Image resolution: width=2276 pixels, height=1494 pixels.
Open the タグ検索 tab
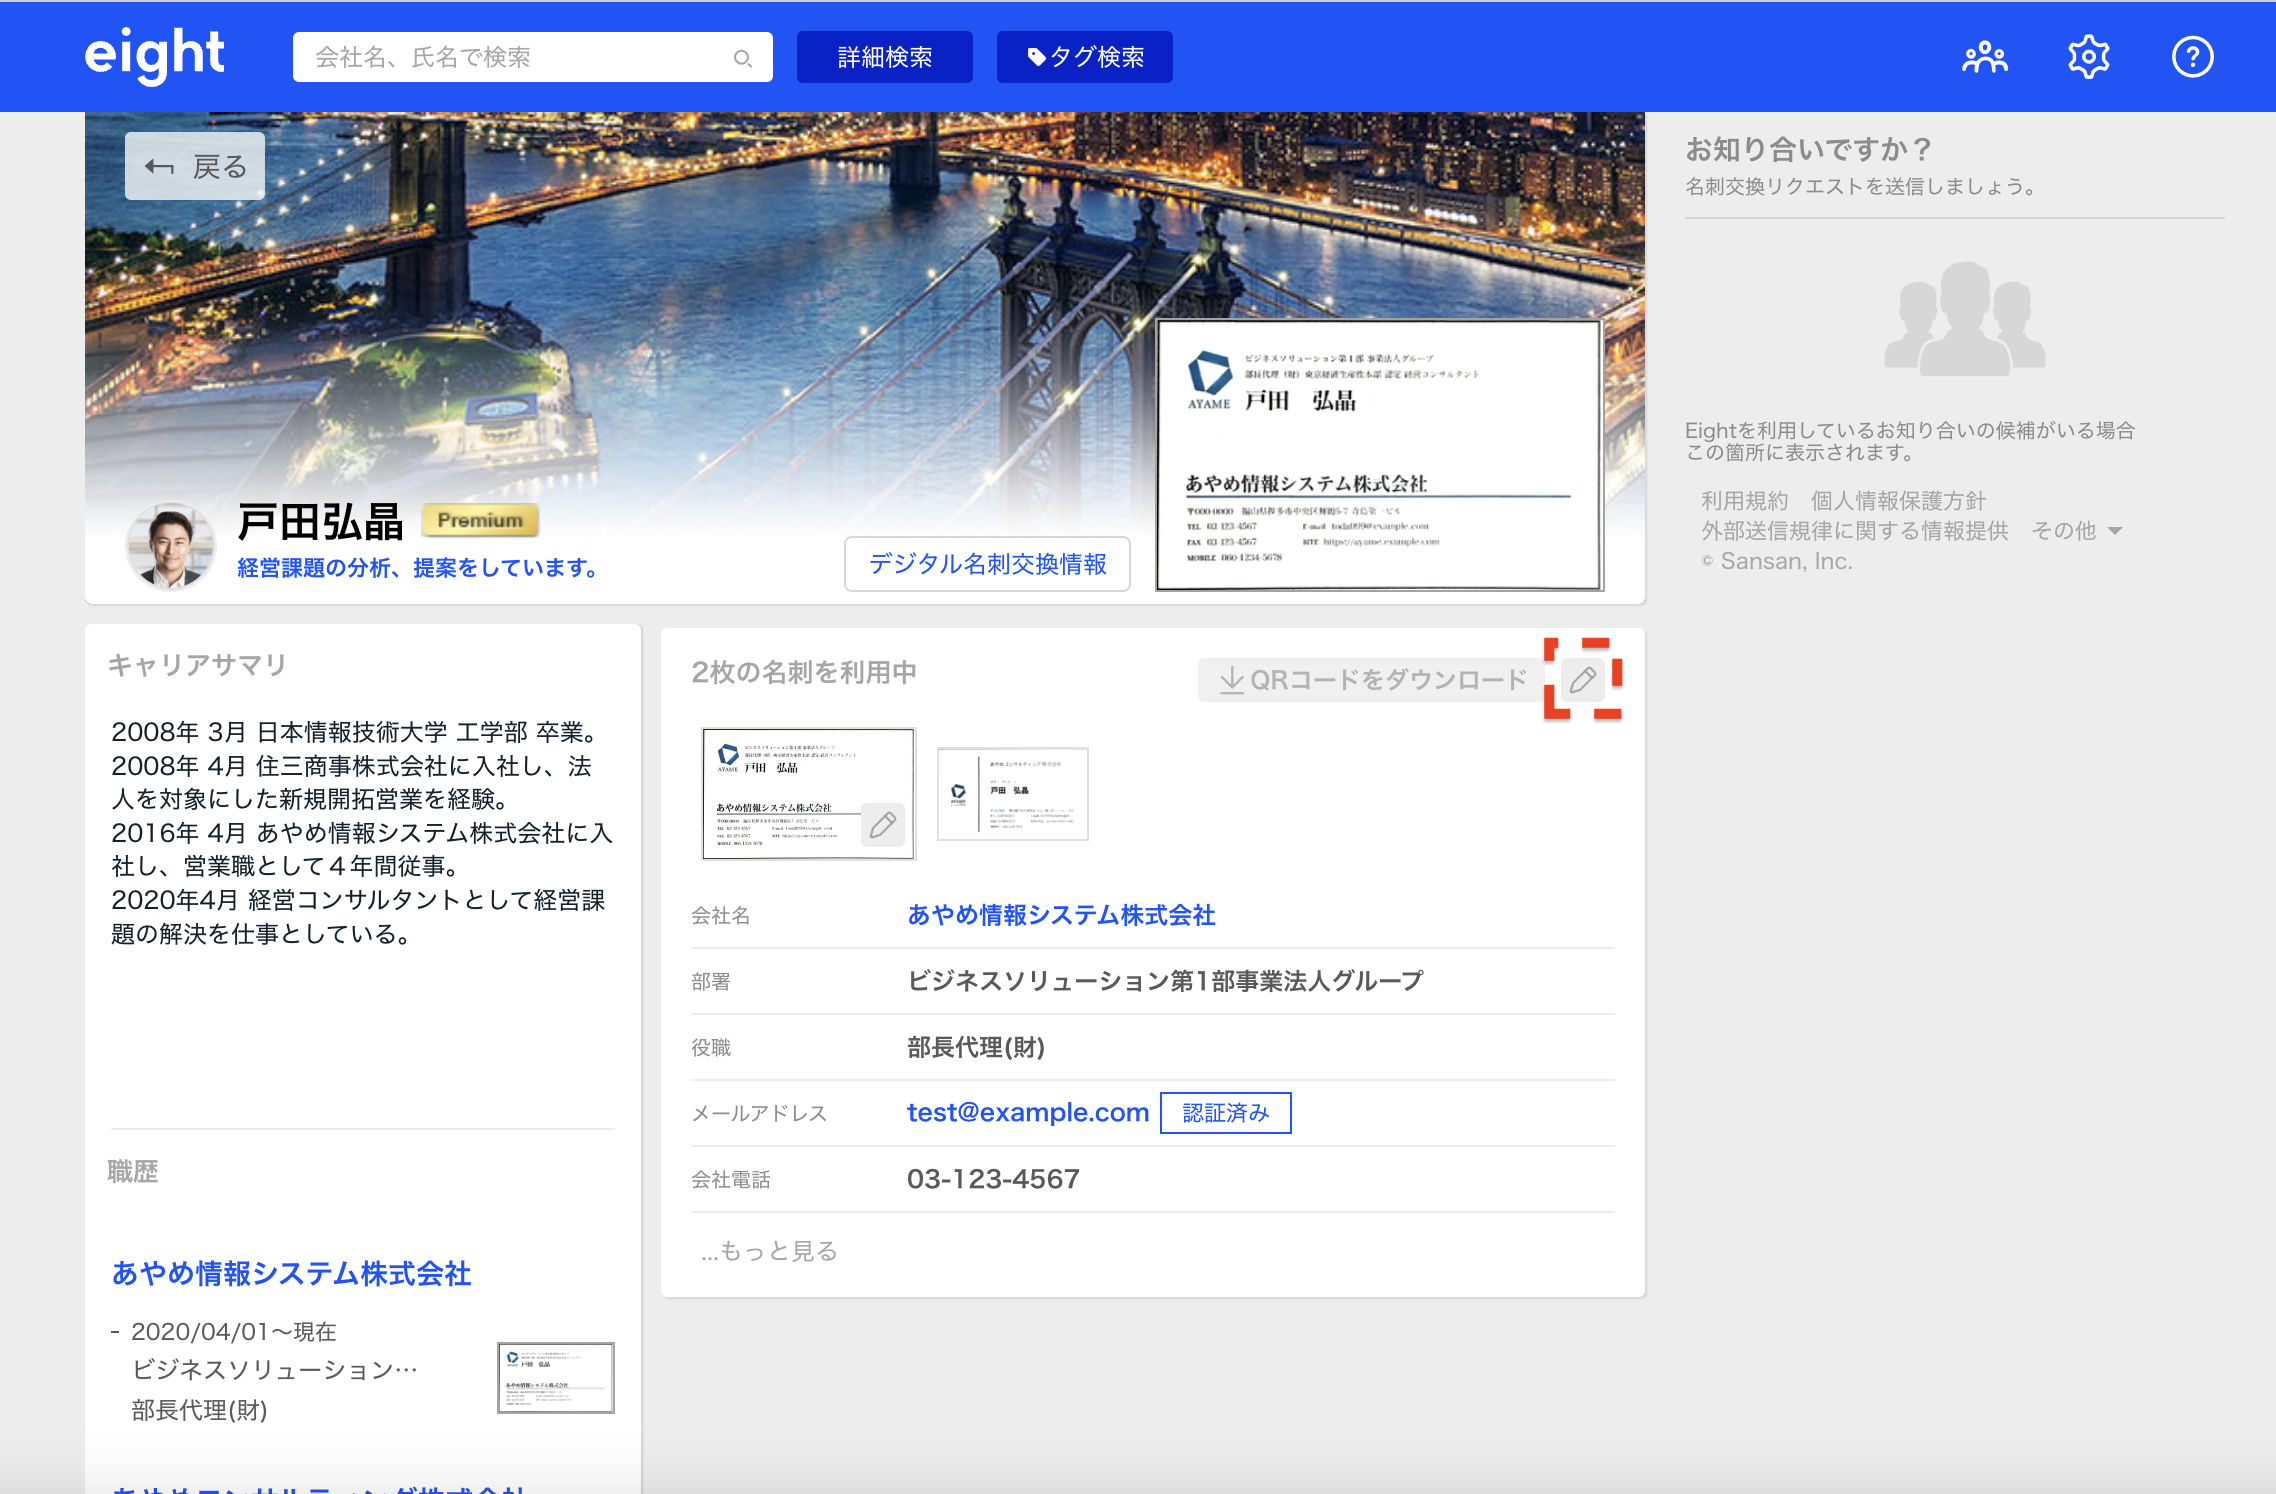[1084, 57]
